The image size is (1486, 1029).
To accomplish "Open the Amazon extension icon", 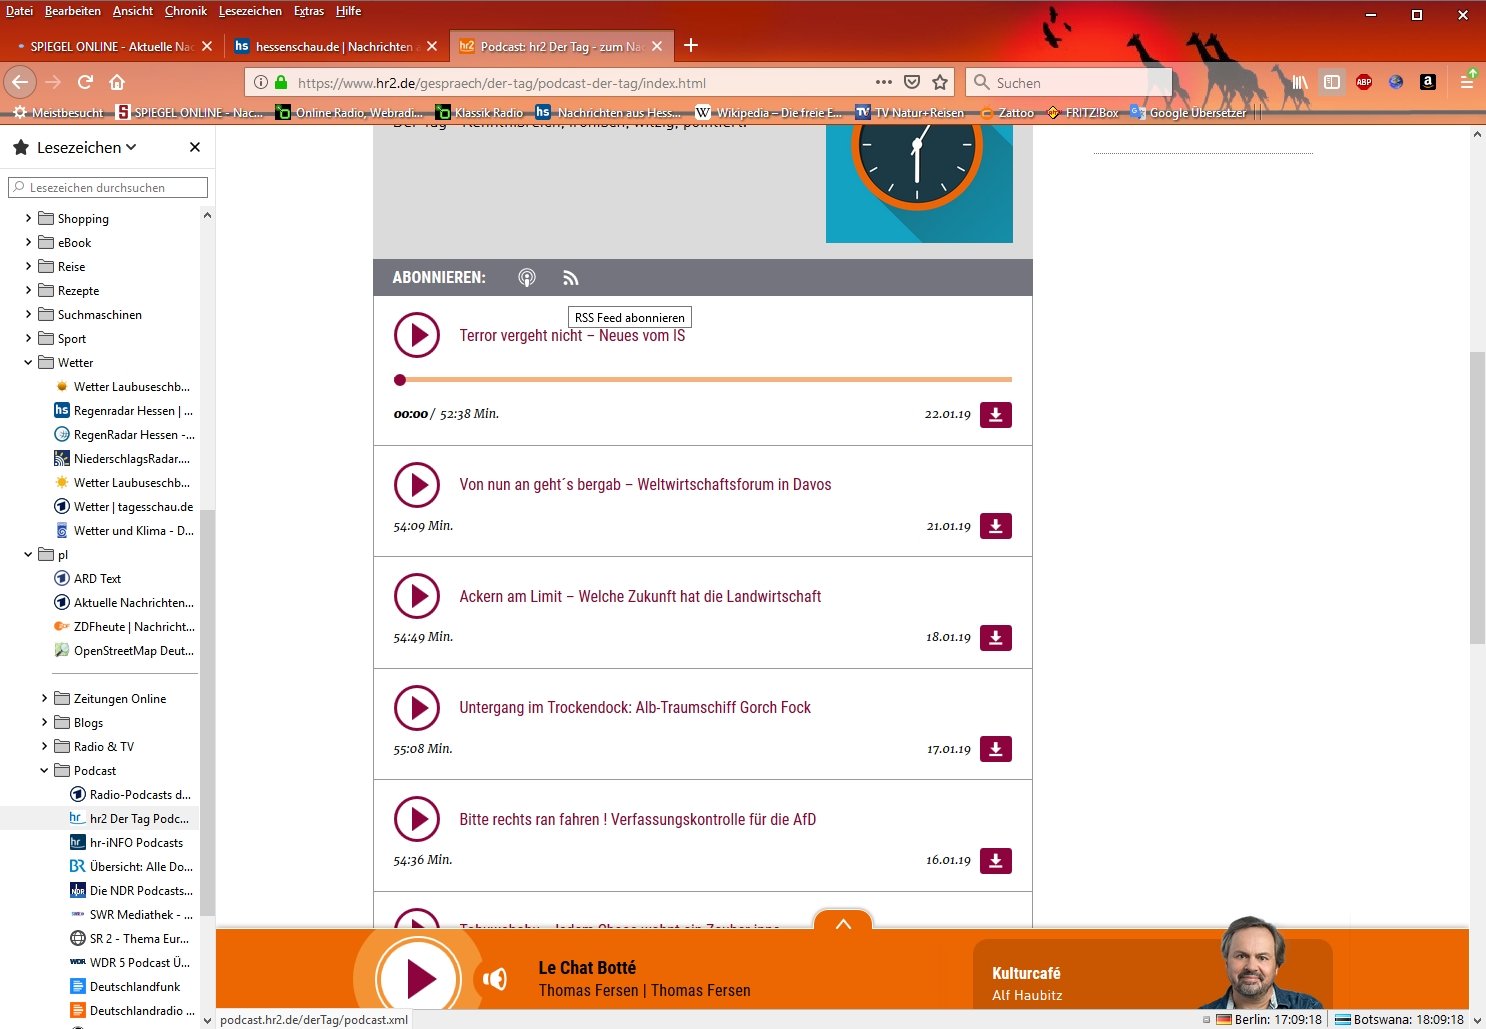I will pyautogui.click(x=1428, y=82).
